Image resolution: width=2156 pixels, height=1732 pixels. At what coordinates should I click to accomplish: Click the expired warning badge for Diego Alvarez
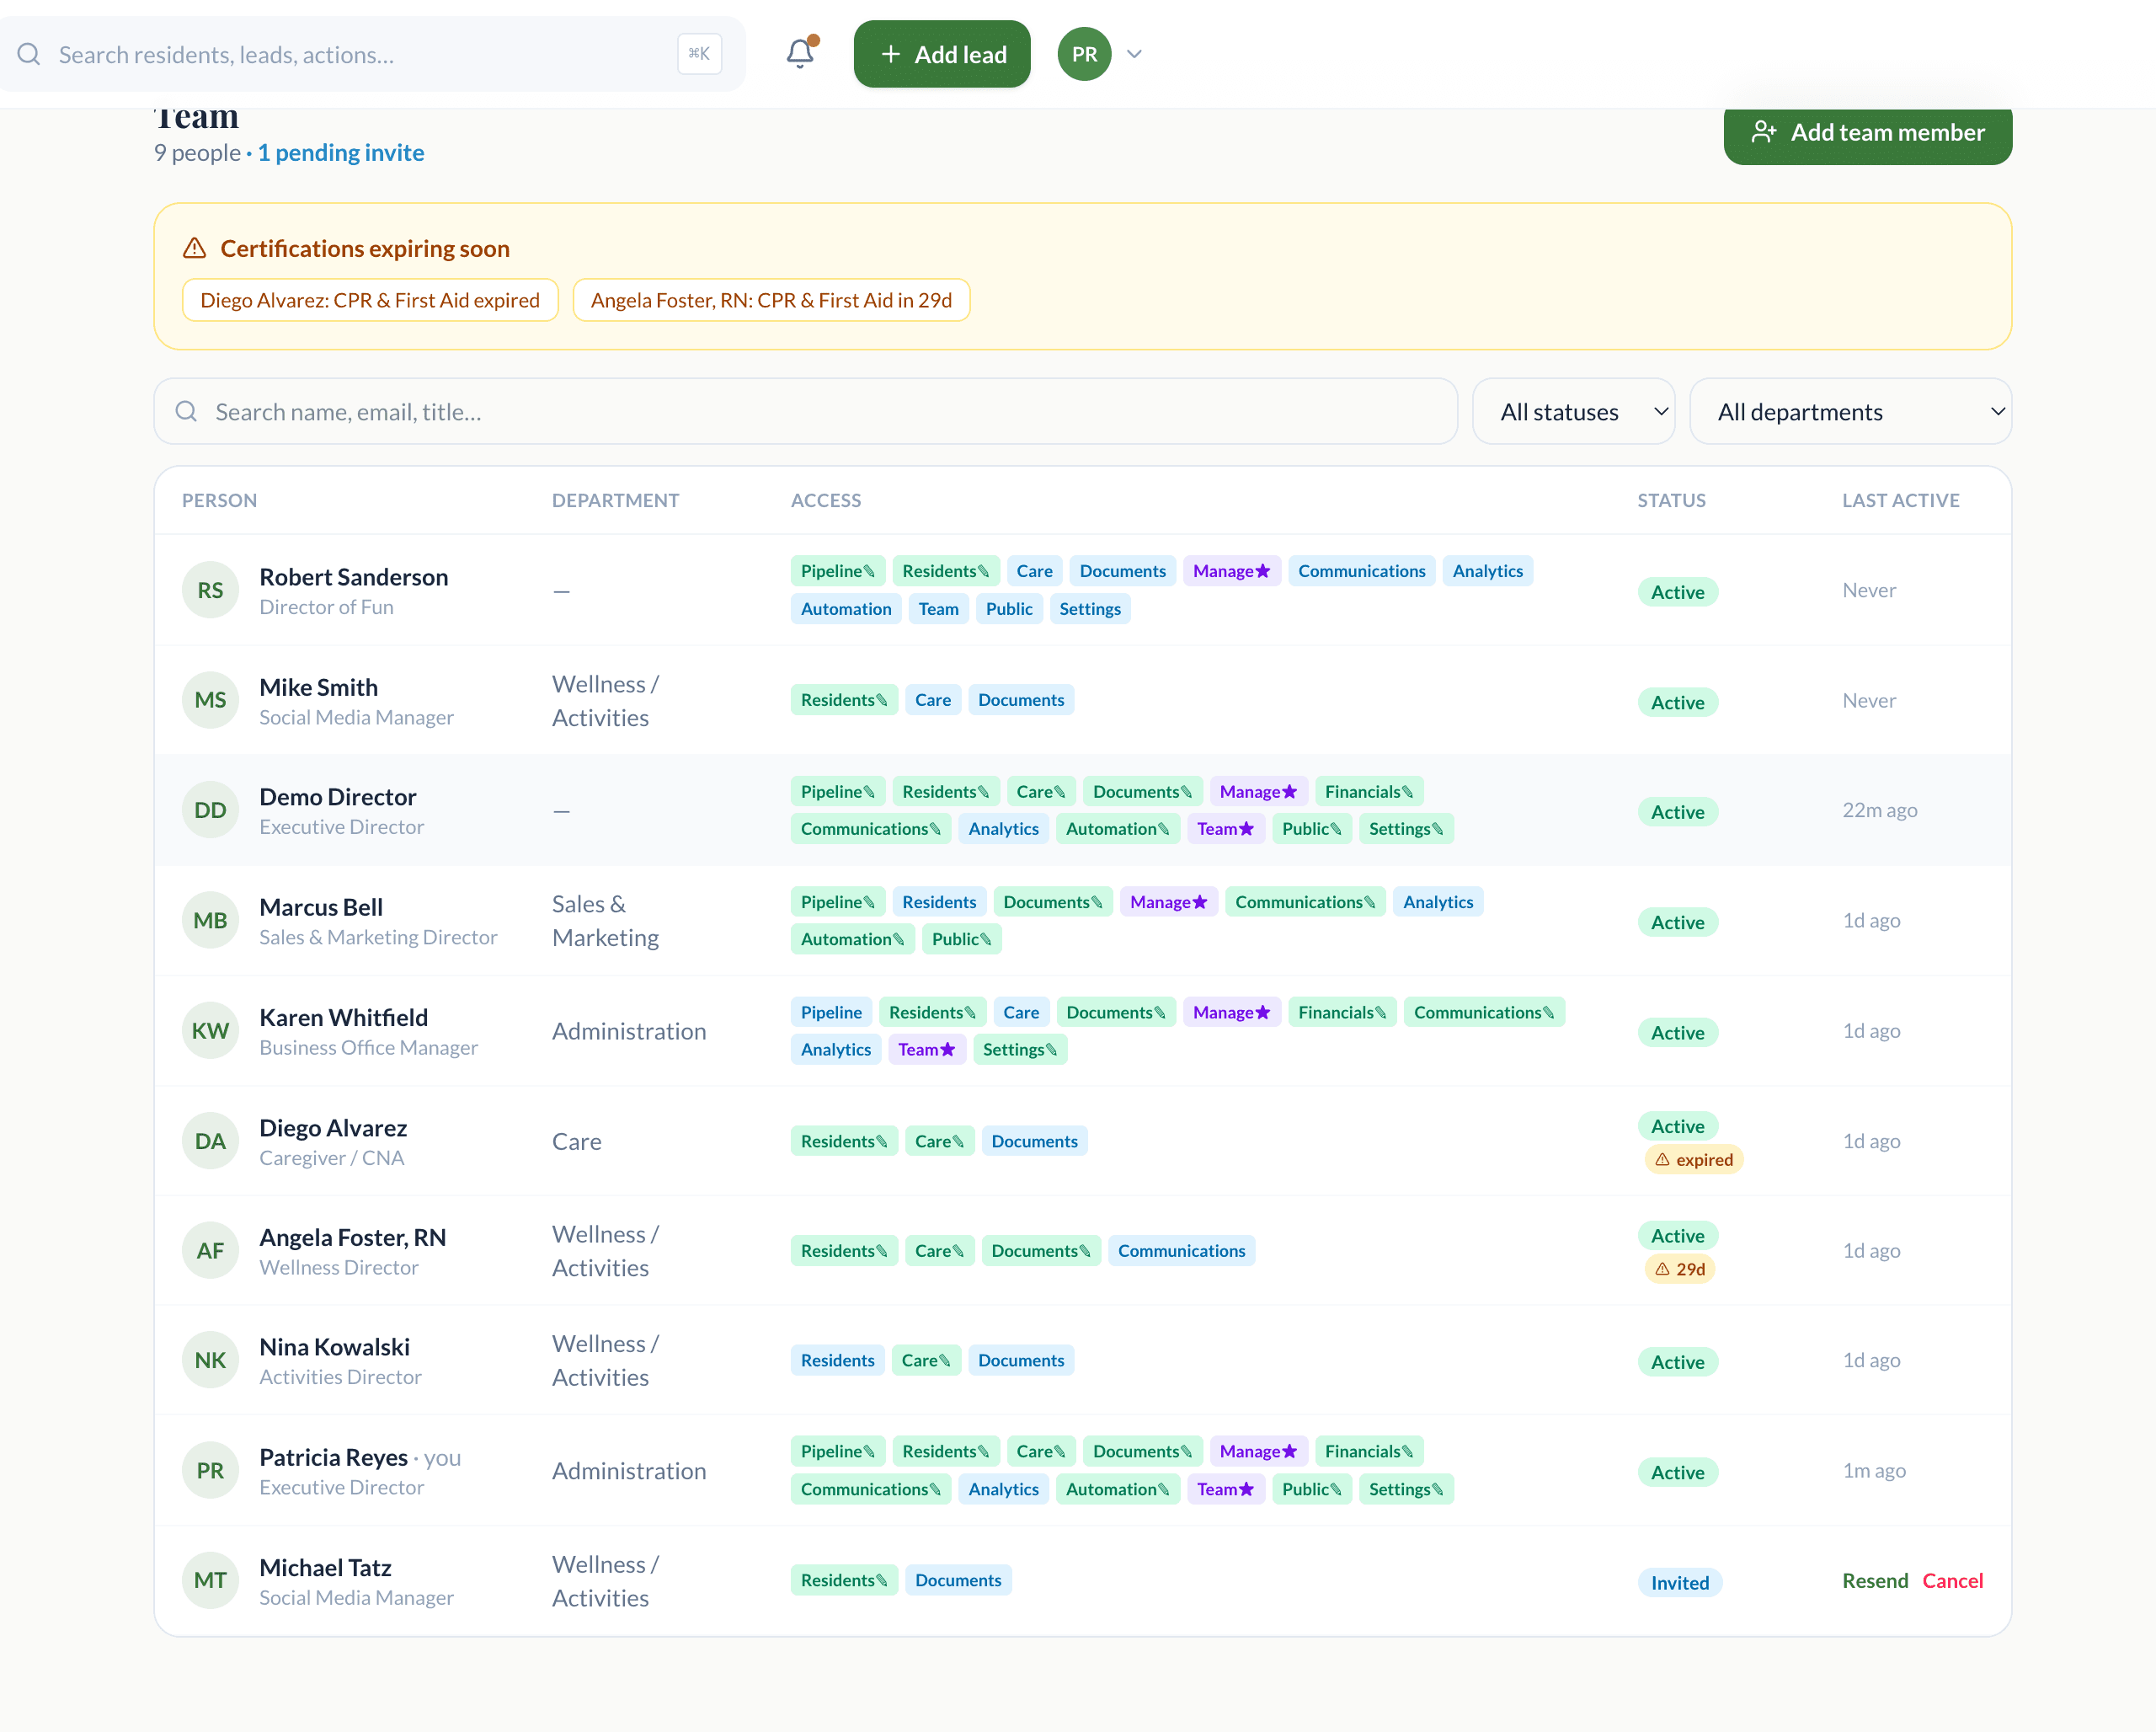[x=1693, y=1160]
